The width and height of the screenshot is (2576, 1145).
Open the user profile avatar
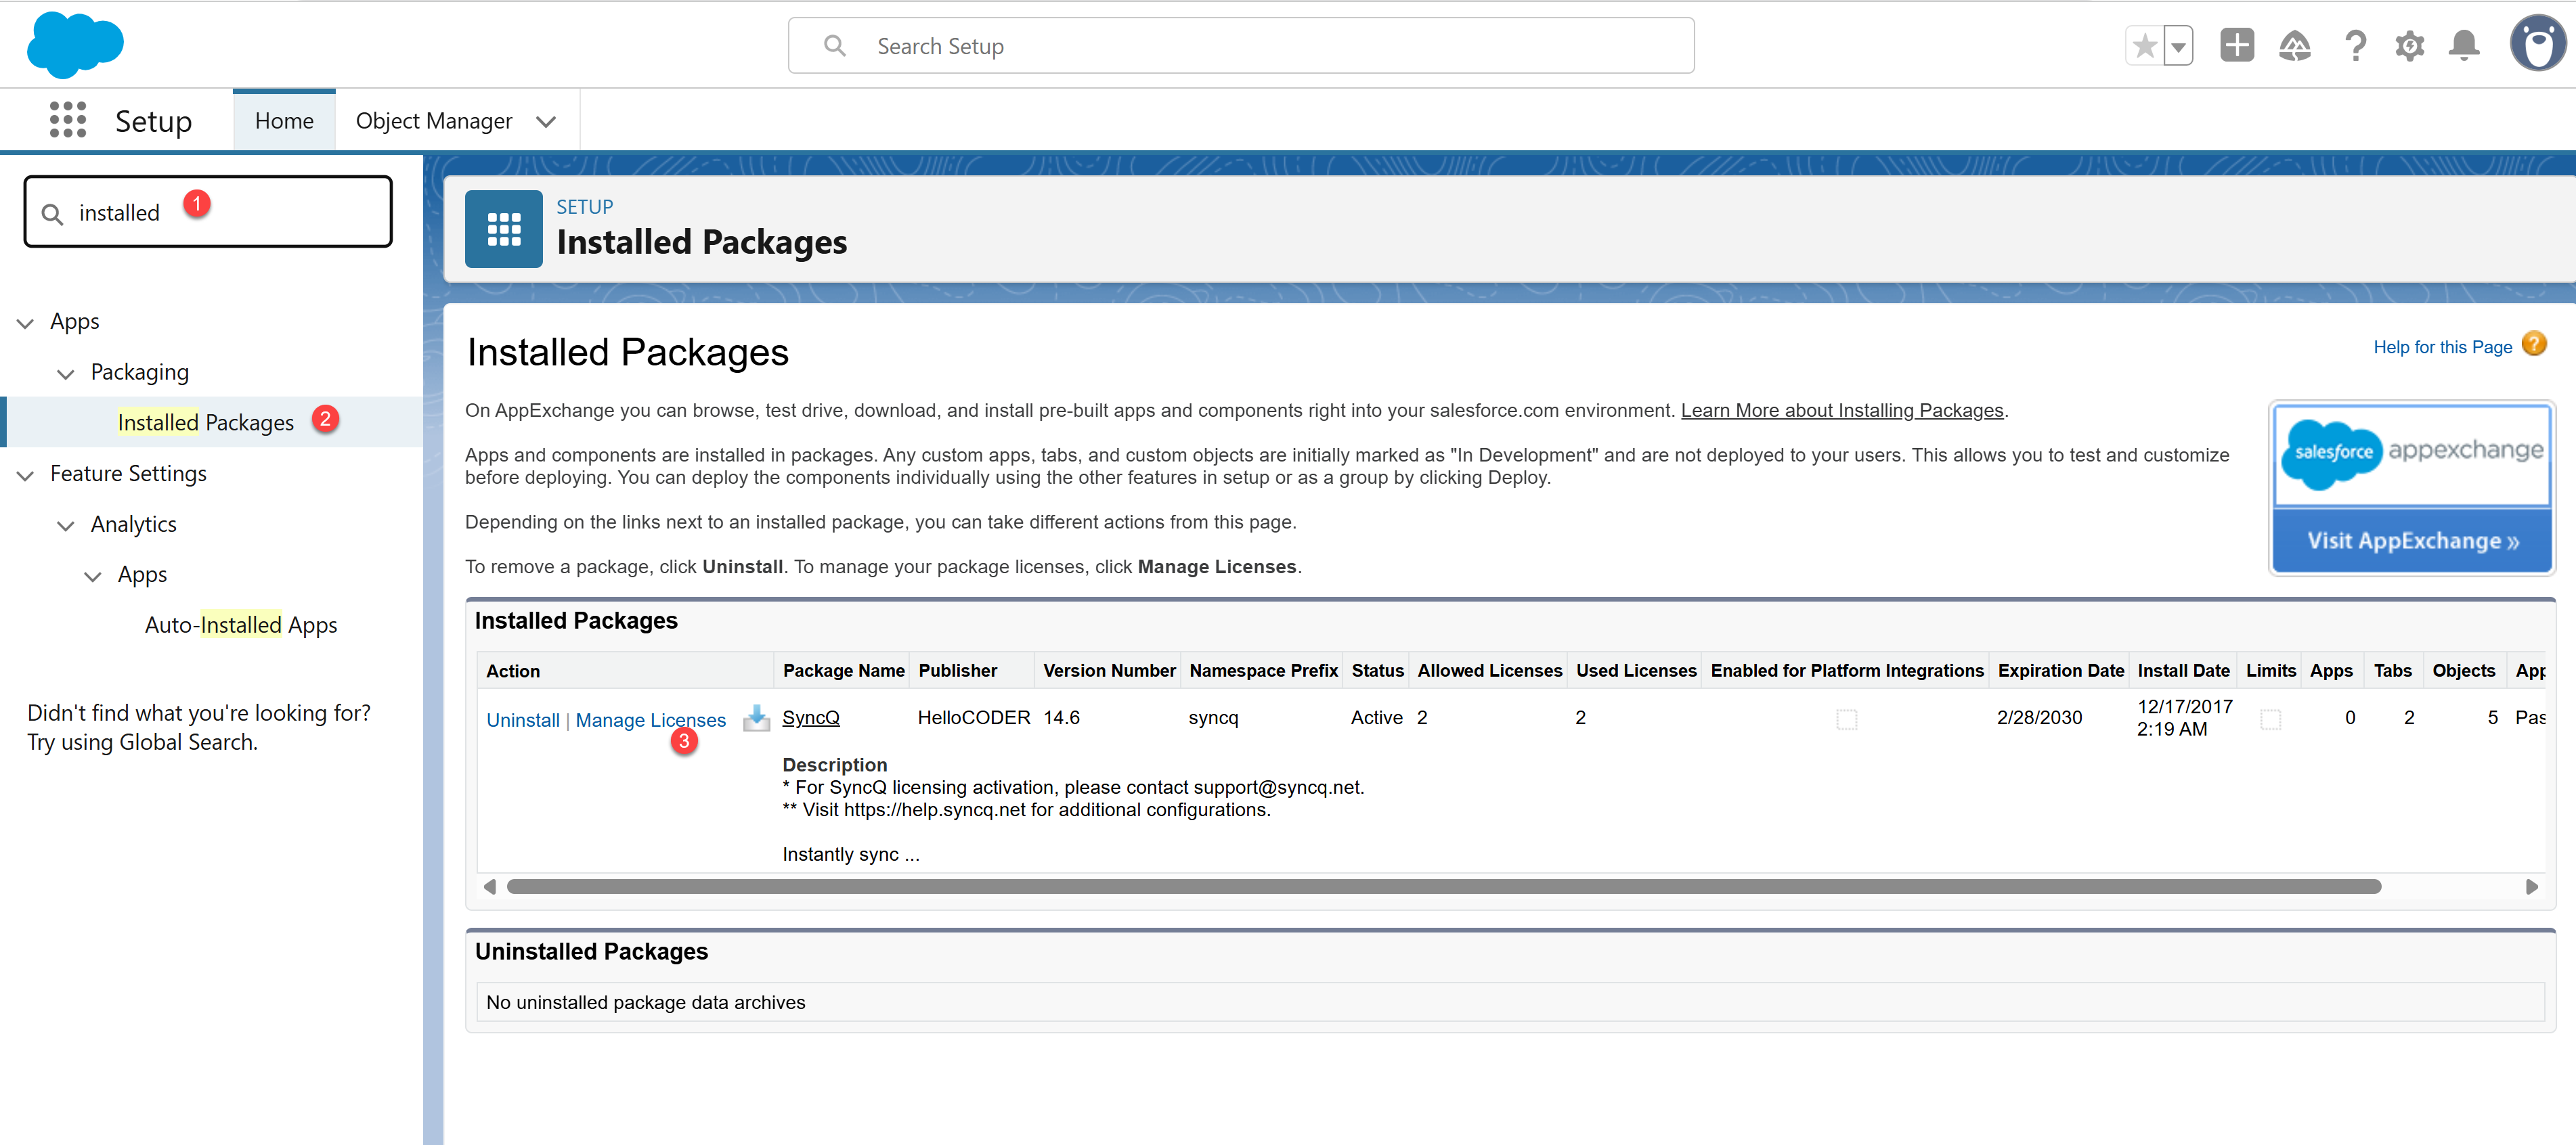click(2538, 44)
